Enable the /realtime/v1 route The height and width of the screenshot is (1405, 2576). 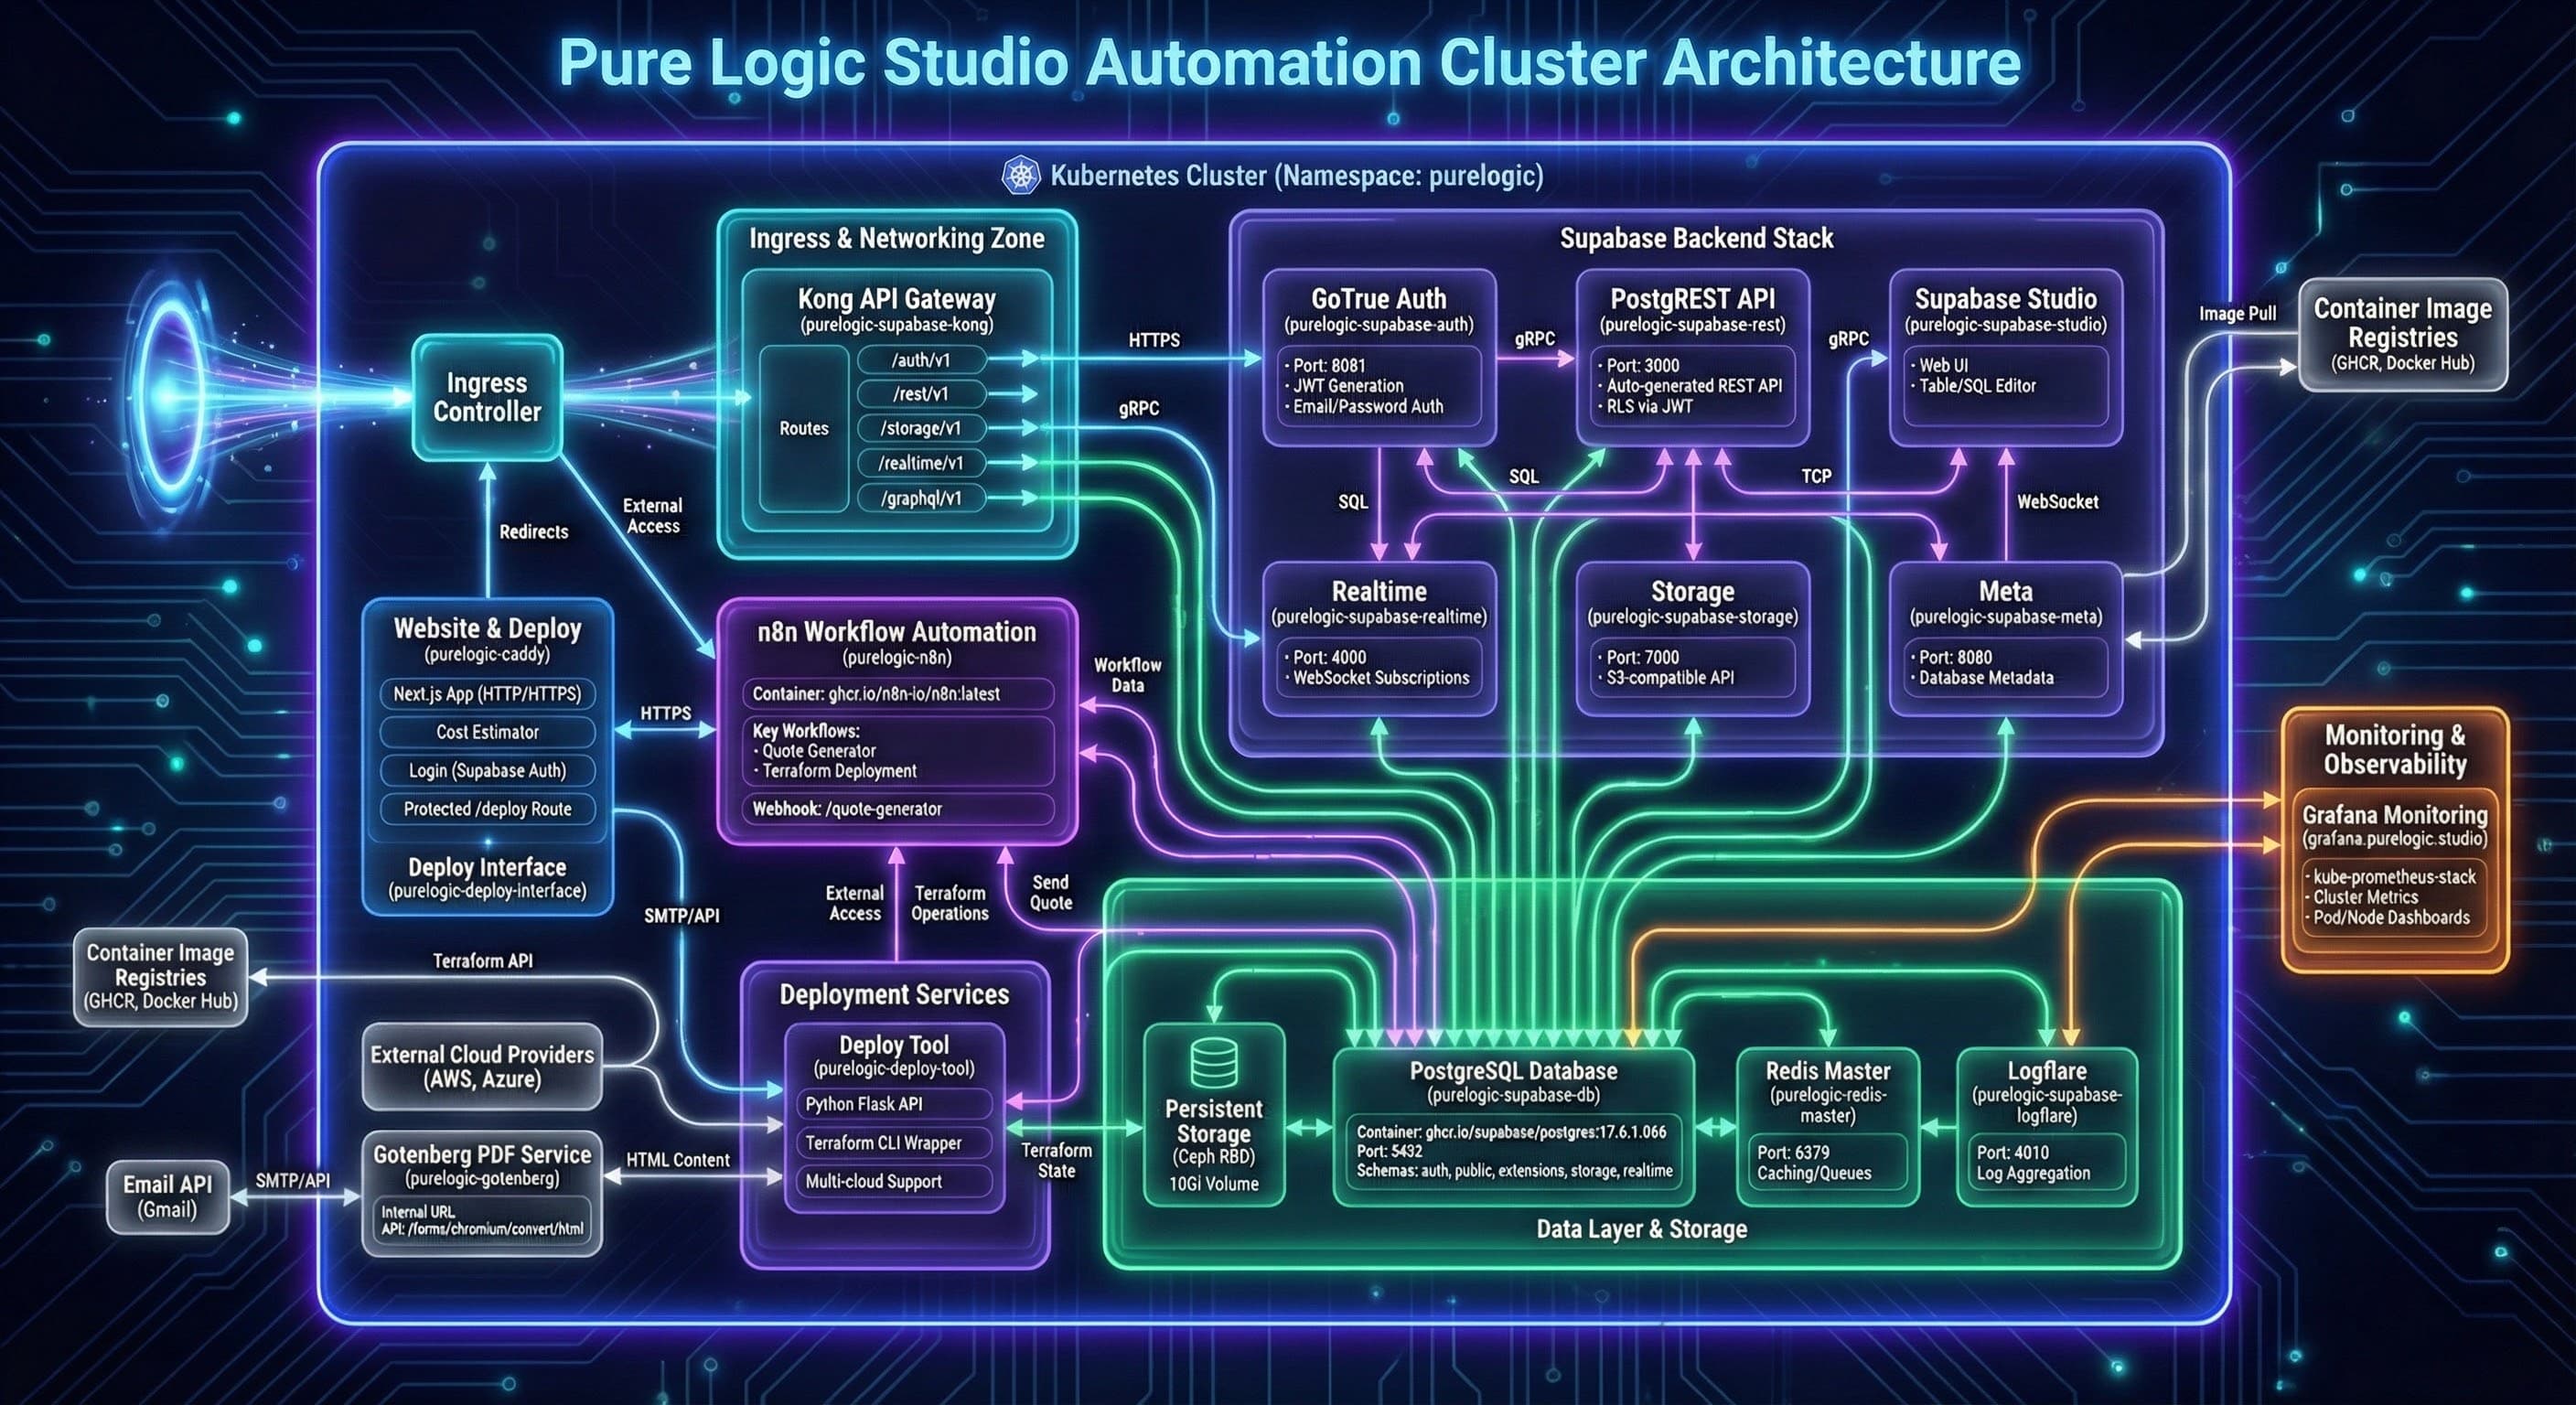click(923, 463)
